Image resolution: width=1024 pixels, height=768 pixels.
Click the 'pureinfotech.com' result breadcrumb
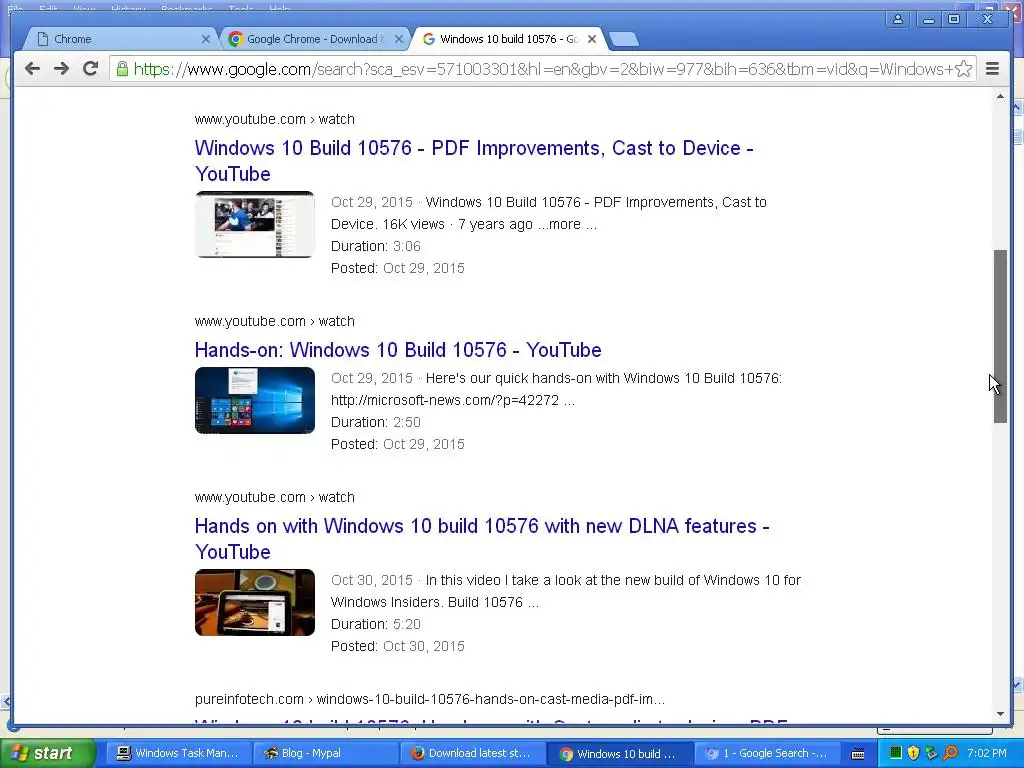click(x=430, y=699)
